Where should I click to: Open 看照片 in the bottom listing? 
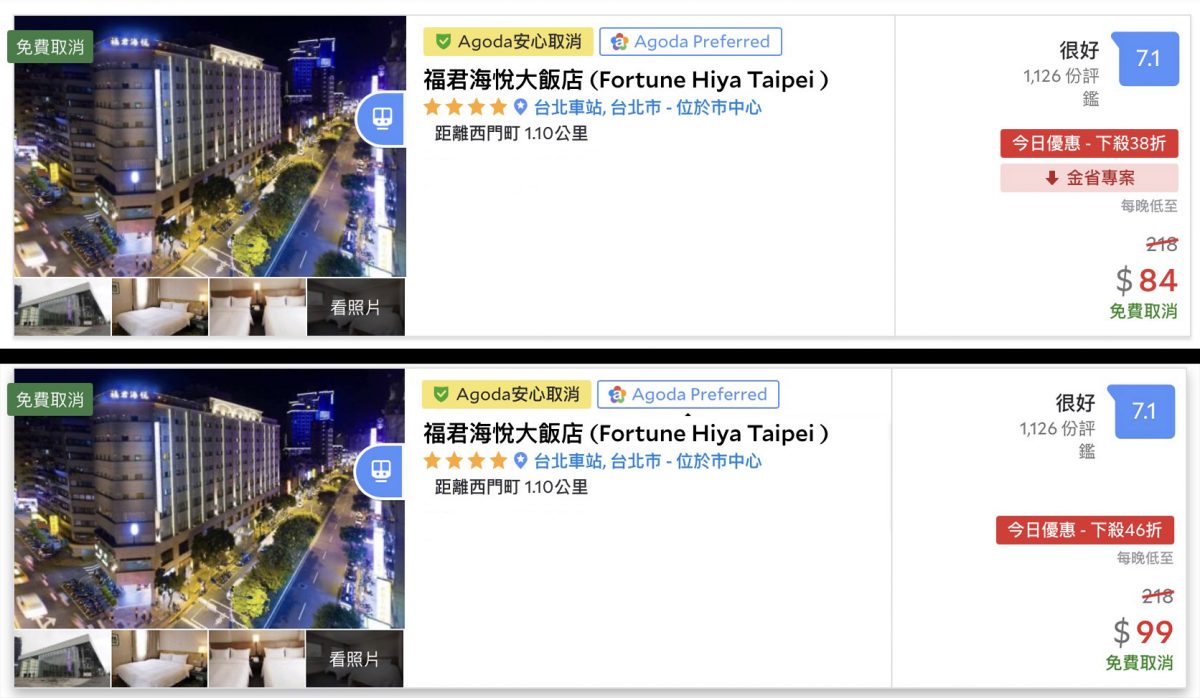point(356,659)
